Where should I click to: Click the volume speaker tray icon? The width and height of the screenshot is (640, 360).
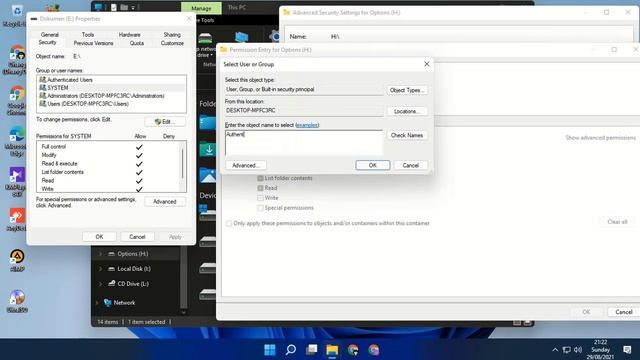point(578,350)
